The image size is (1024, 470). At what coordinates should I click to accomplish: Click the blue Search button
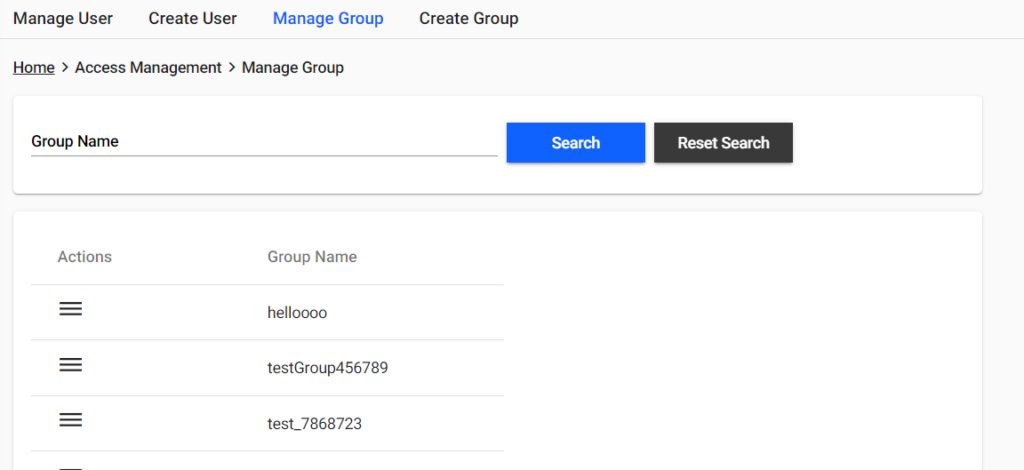[x=576, y=142]
